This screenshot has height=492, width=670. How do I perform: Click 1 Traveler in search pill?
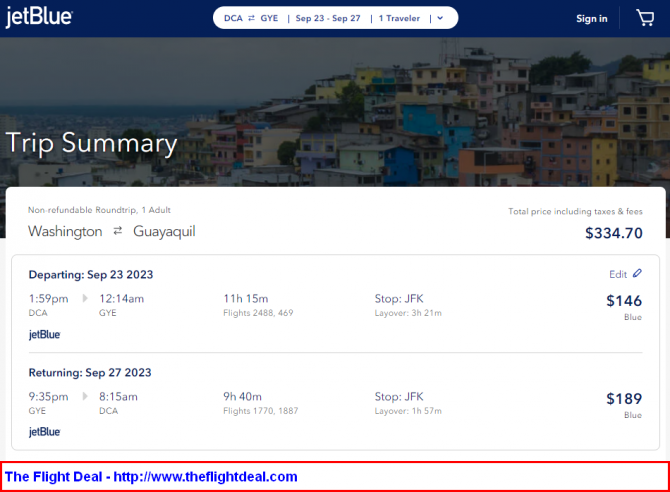(399, 18)
